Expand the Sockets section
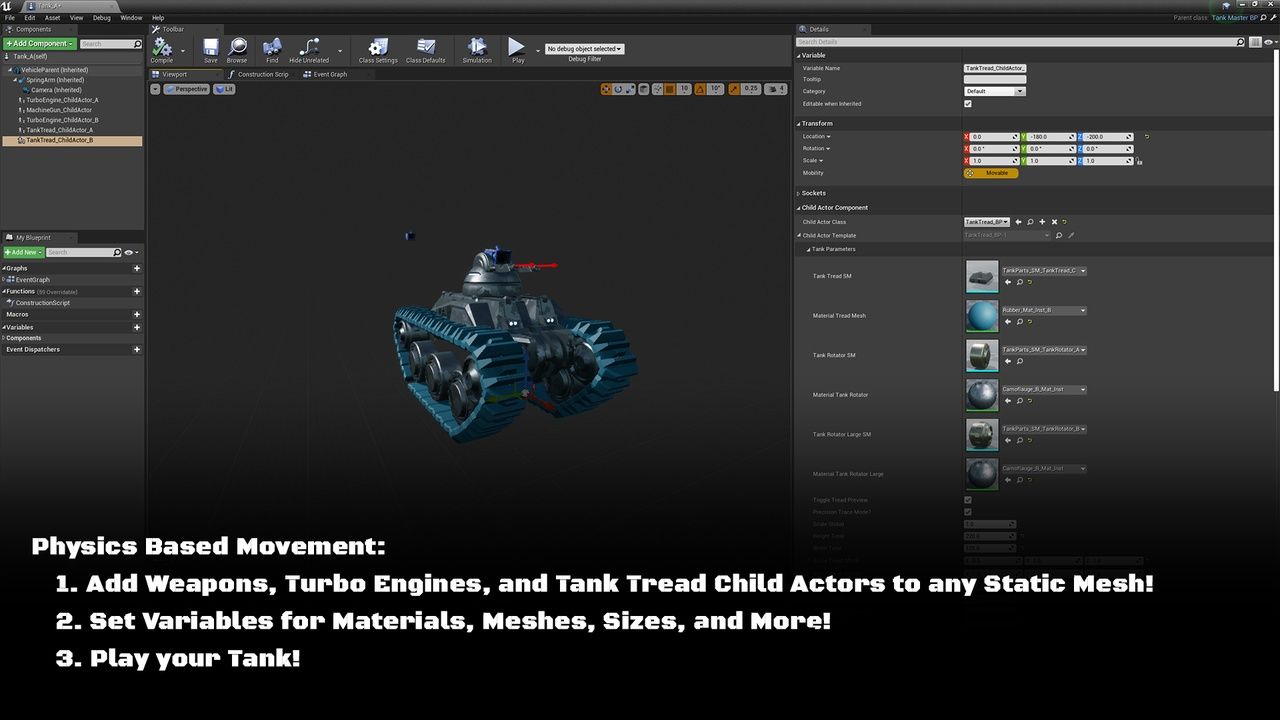Screen dimensions: 1280x720 tap(813, 193)
